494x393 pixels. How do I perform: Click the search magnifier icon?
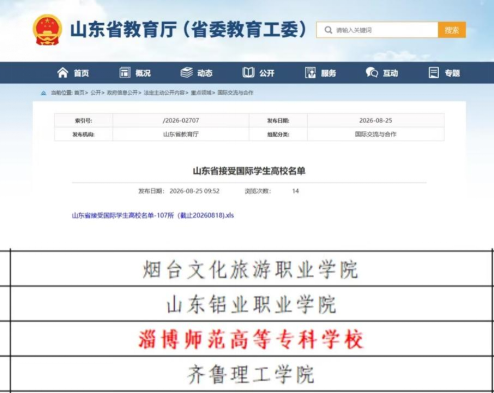pyautogui.click(x=328, y=30)
